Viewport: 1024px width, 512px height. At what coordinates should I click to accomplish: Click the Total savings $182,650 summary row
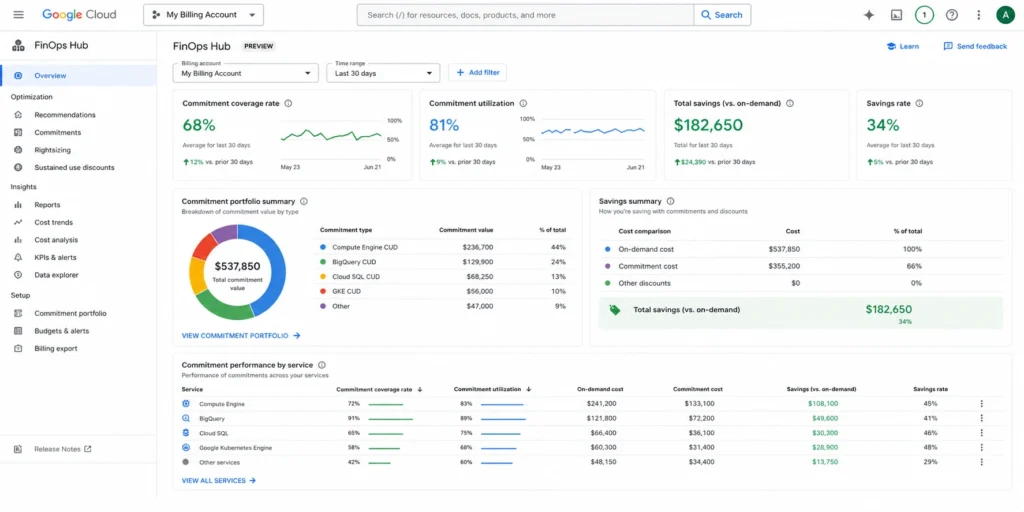[801, 313]
